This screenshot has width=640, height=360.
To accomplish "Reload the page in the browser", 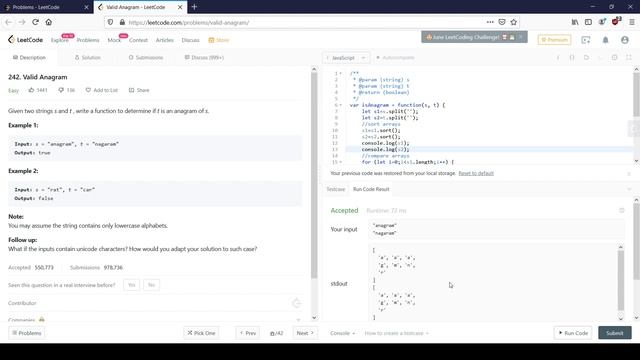I will (35, 22).
